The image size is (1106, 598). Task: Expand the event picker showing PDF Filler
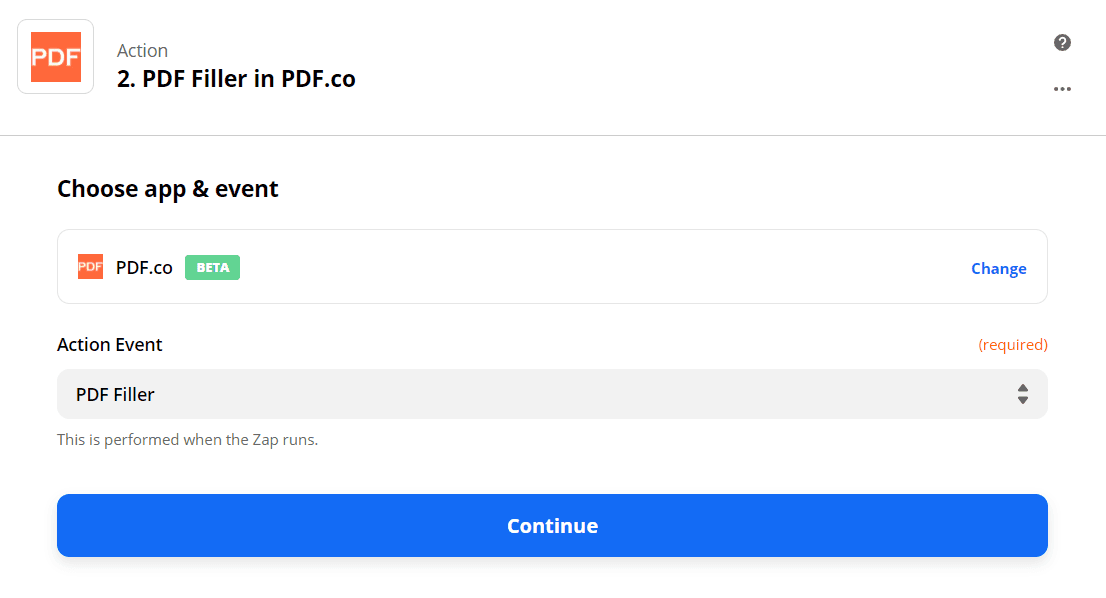pos(552,394)
